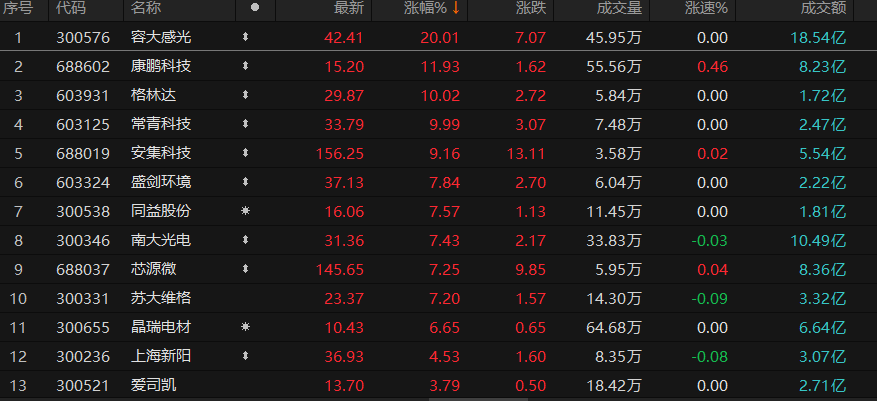Click the asterisk icon beside 同益股份

(x=245, y=212)
